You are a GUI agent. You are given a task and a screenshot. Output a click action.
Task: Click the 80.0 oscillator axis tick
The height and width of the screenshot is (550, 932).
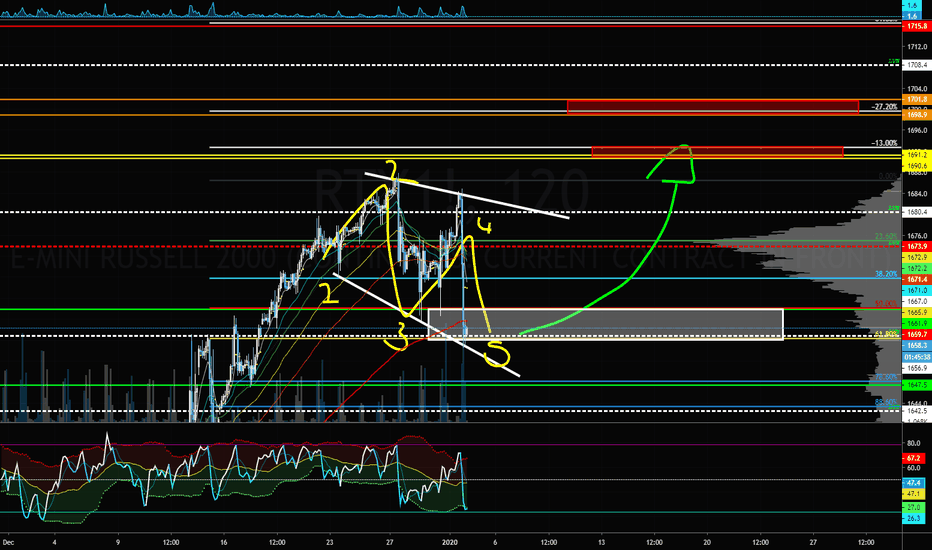tap(914, 444)
